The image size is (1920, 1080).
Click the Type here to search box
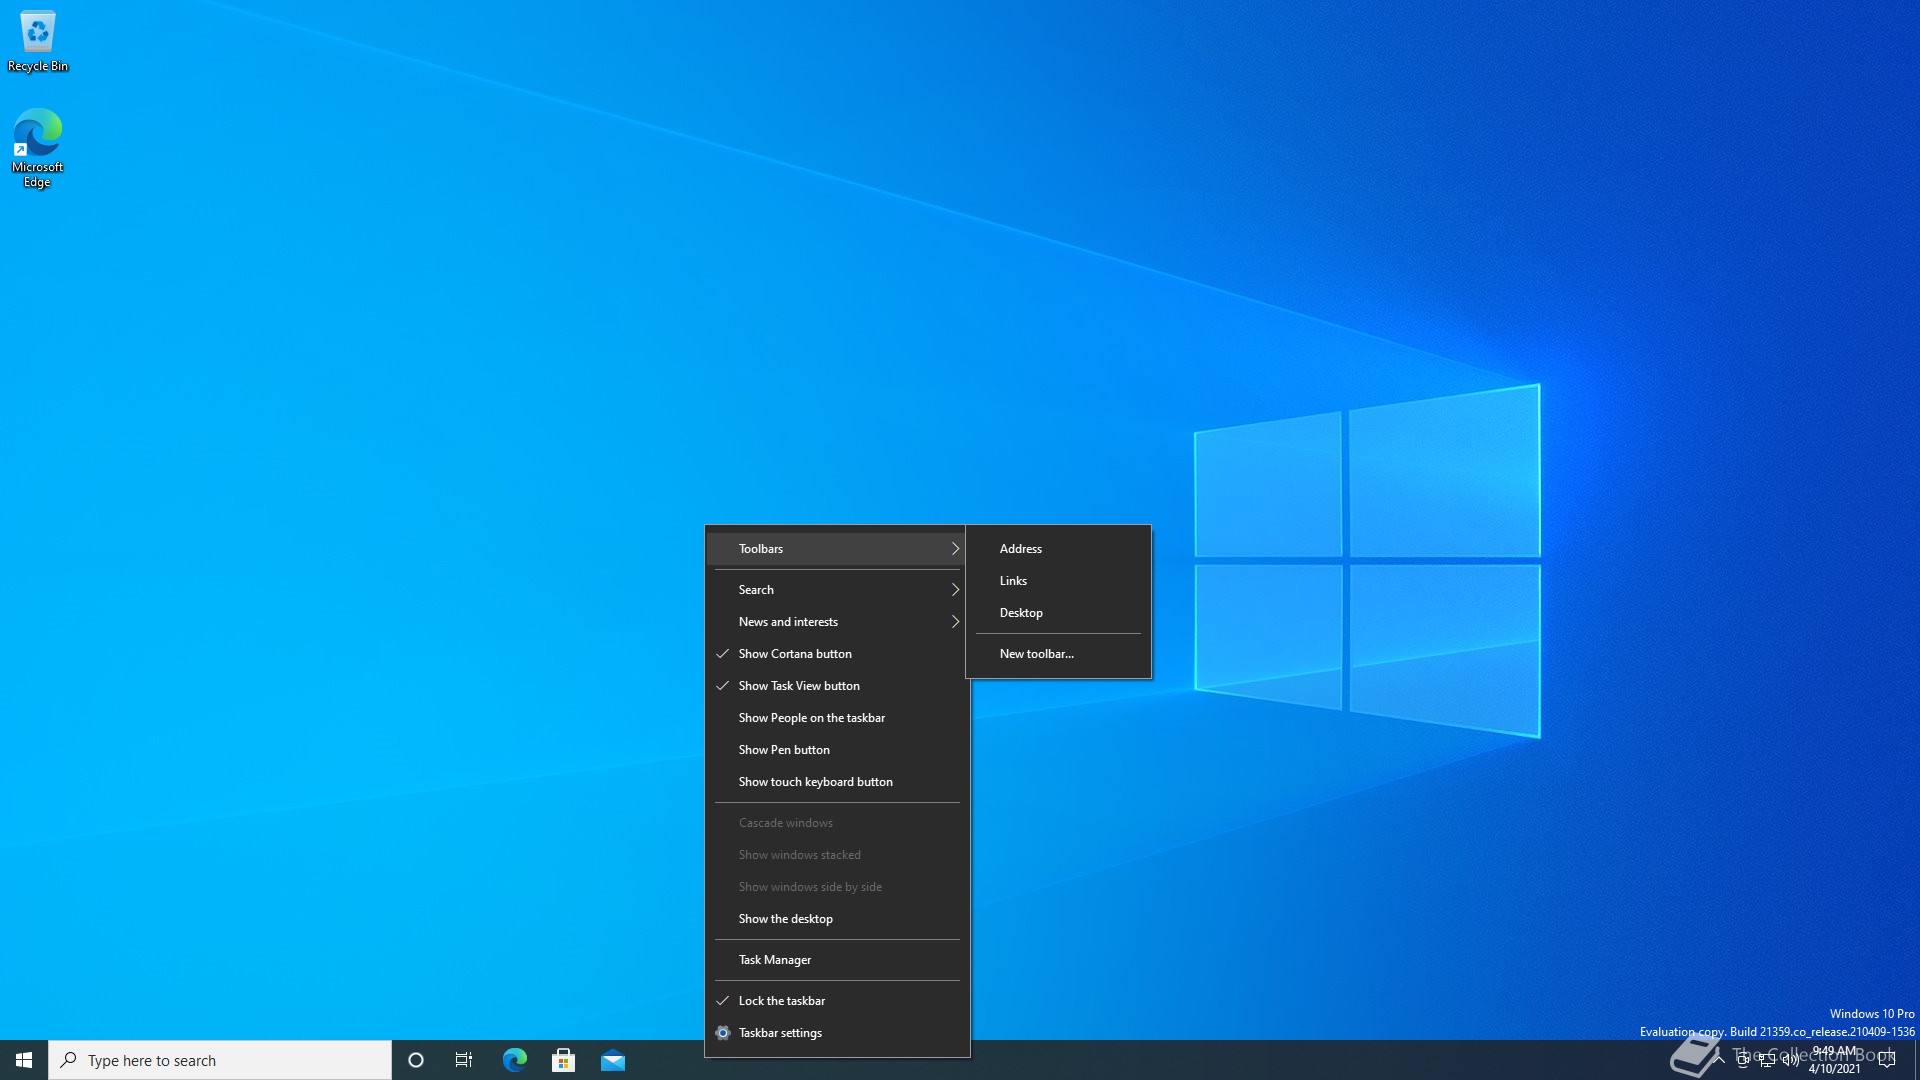[220, 1060]
